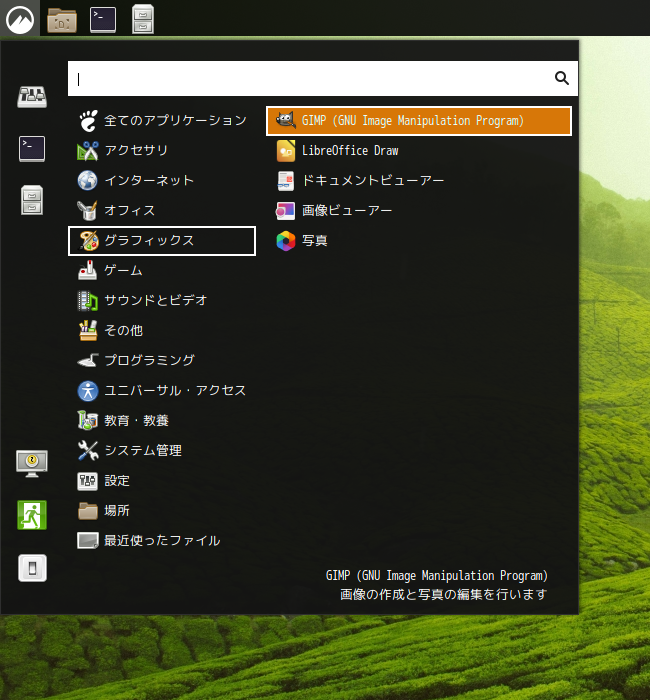The height and width of the screenshot is (700, 650).
Task: Select アクセサリ category
Action: (x=162, y=150)
